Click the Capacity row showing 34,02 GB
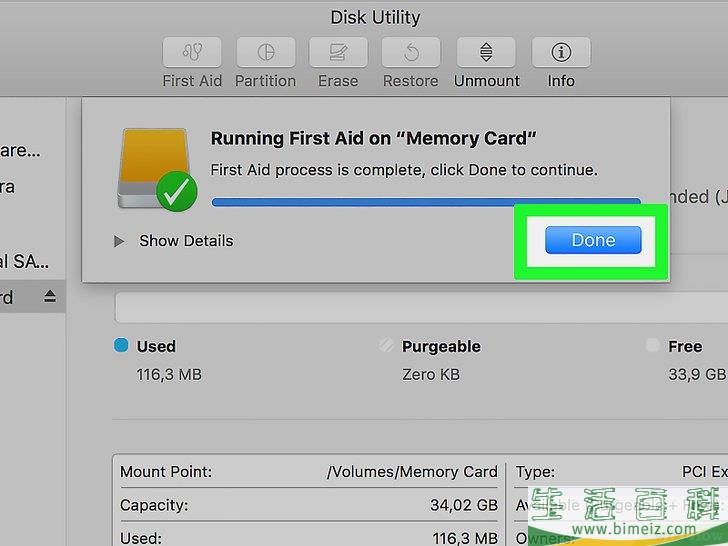This screenshot has width=728, height=546. pyautogui.click(x=309, y=505)
